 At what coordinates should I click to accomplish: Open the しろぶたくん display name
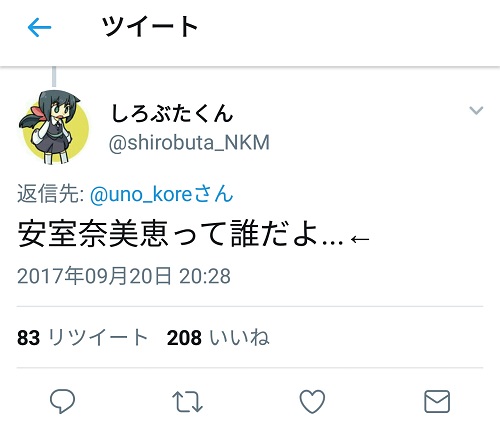pos(172,113)
